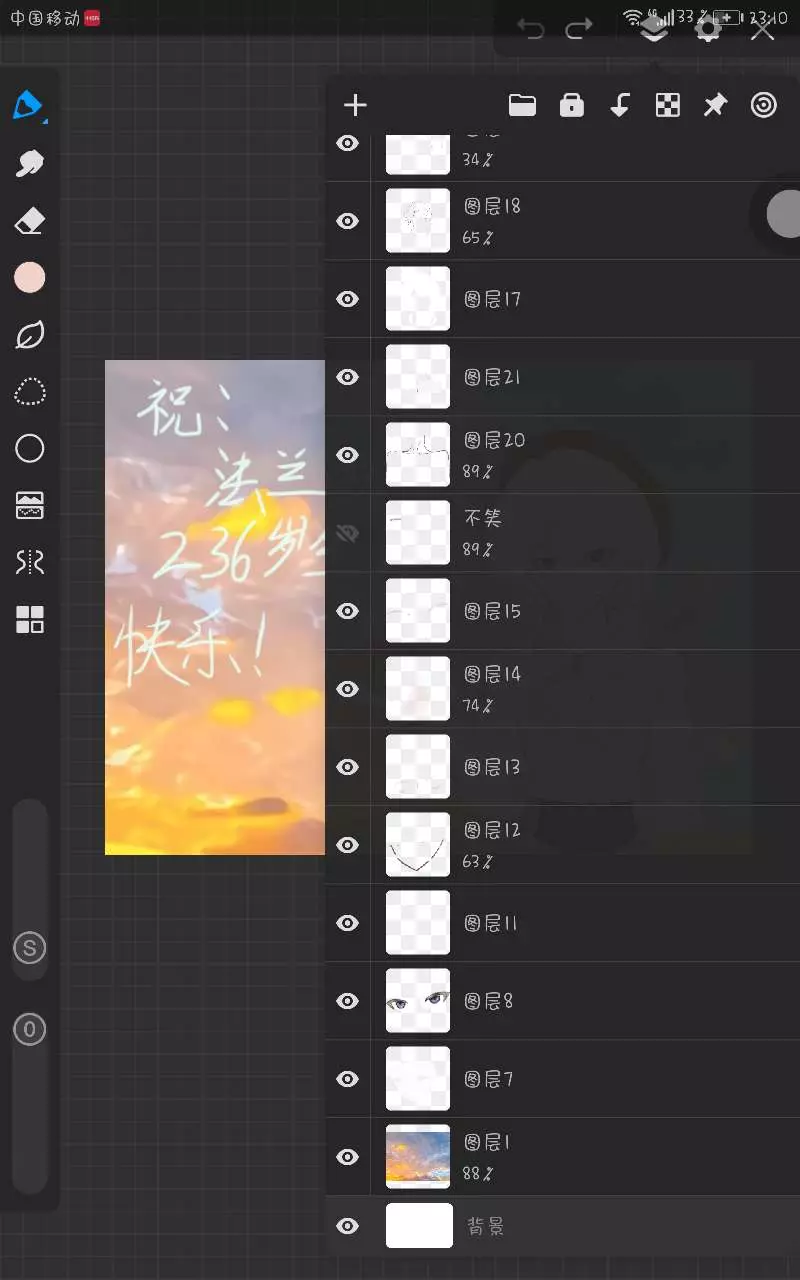
Task: Open the pink color swatch
Action: coord(29,278)
